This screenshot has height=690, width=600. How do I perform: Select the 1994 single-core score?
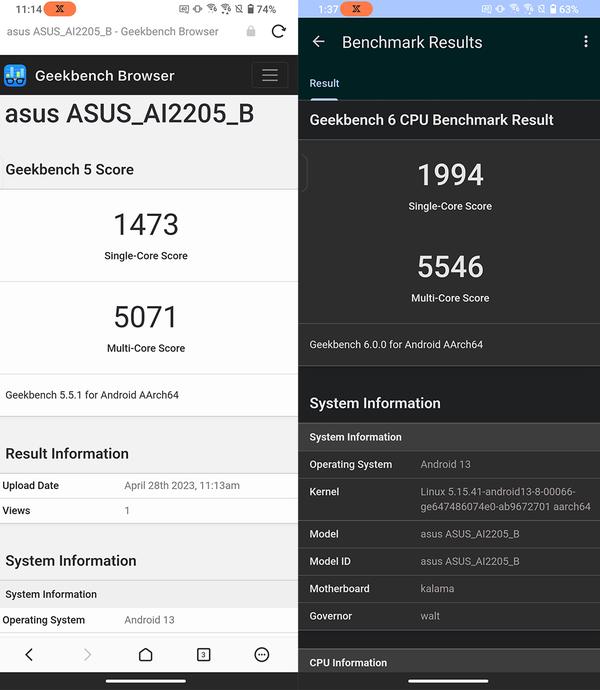(450, 175)
